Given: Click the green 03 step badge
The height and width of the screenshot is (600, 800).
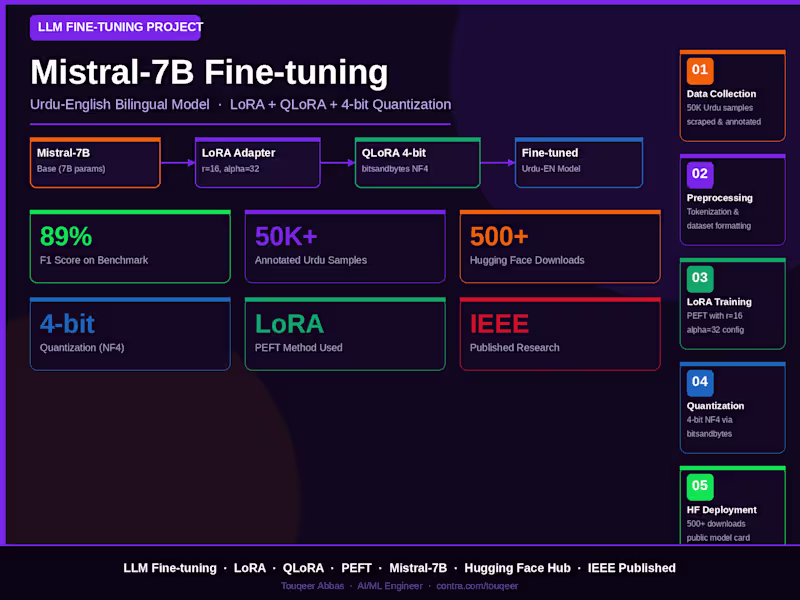Looking at the screenshot, I should [699, 279].
